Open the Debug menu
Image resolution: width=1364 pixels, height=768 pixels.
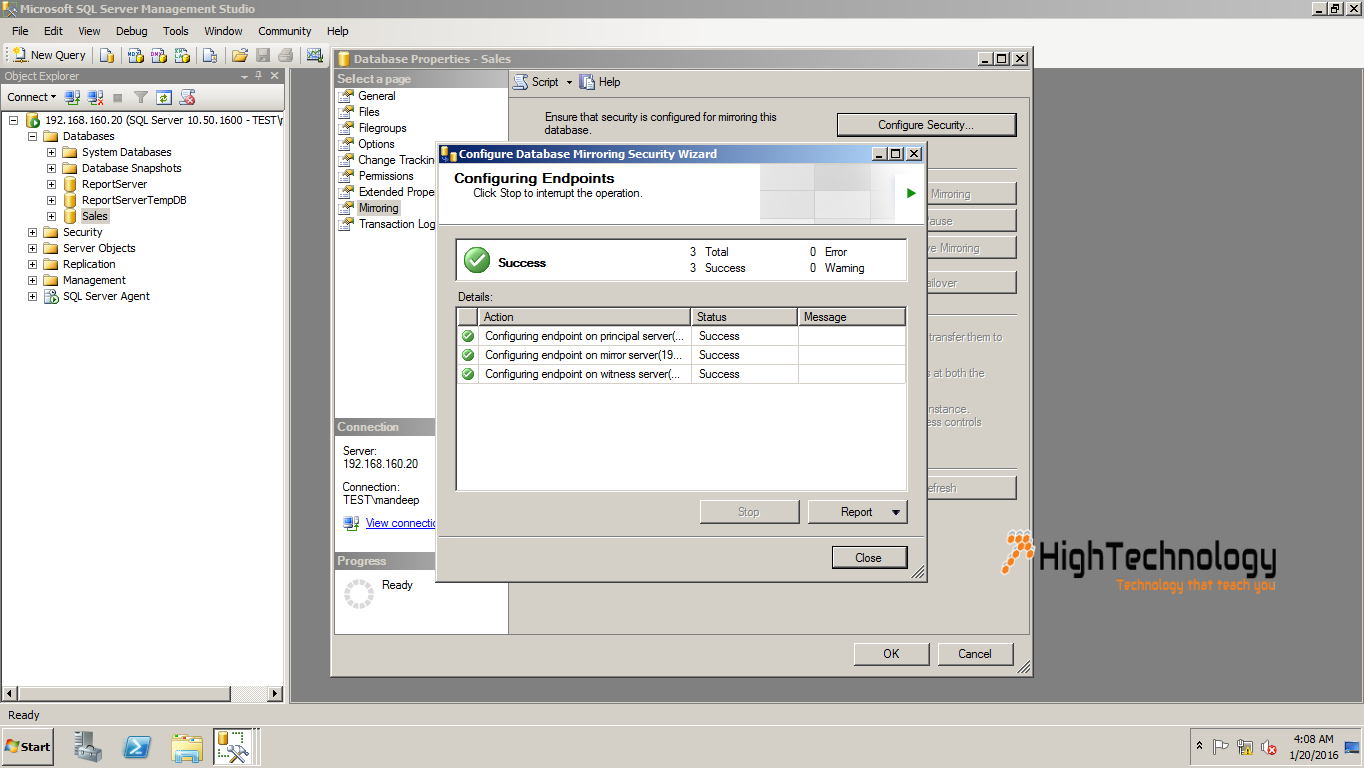point(131,31)
